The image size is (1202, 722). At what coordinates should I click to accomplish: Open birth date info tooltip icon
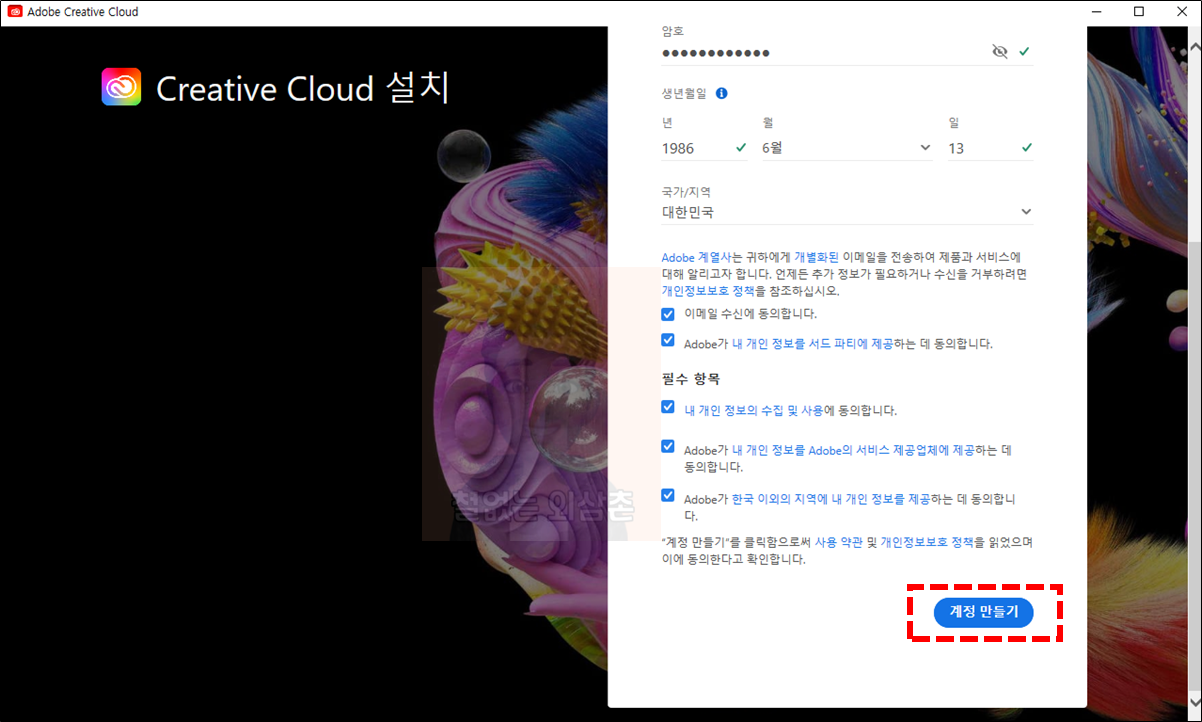coord(721,93)
